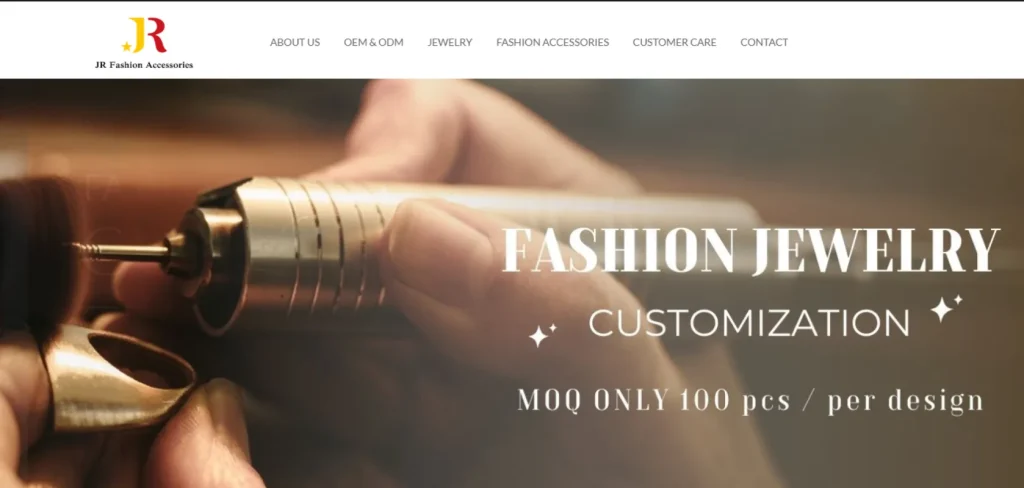Click sparkle icon right of CUSTOMIZATION
Image resolution: width=1024 pixels, height=488 pixels.
(x=945, y=308)
